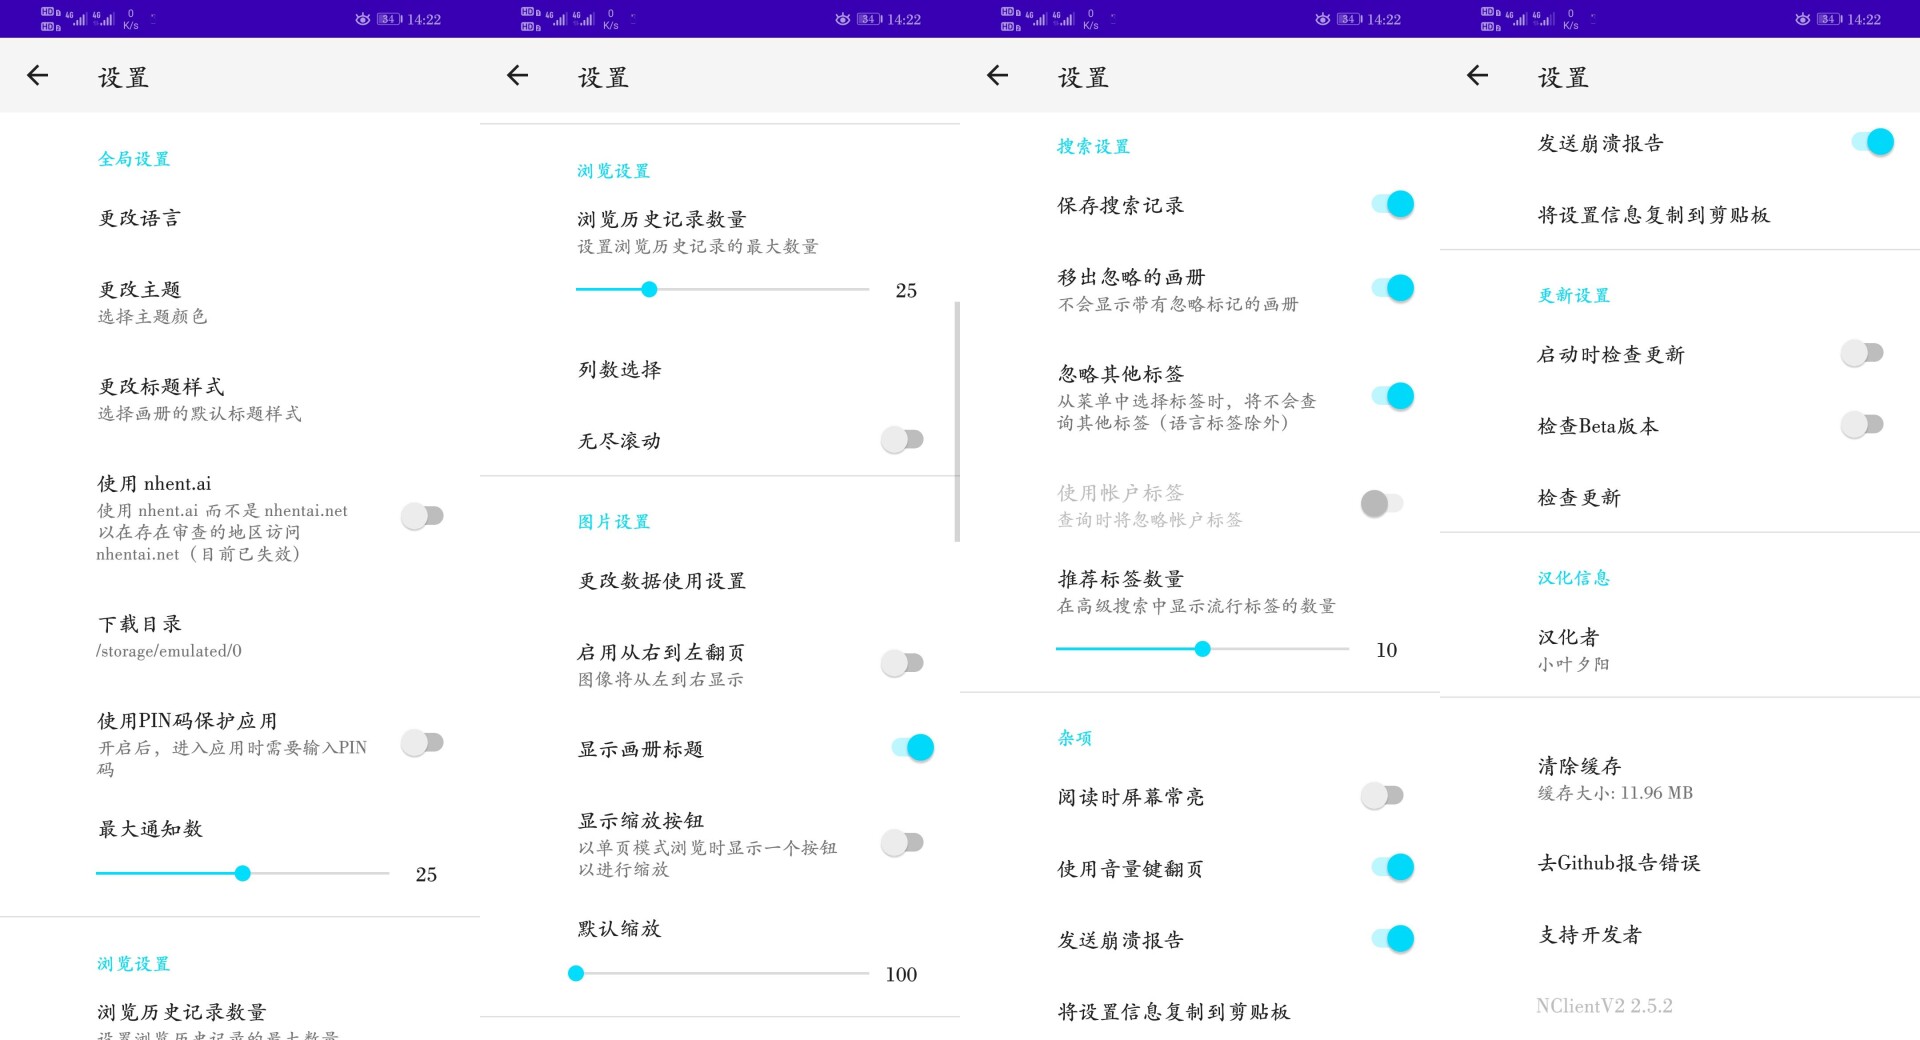Tap back arrow in the 图片设置 panel header

click(517, 76)
